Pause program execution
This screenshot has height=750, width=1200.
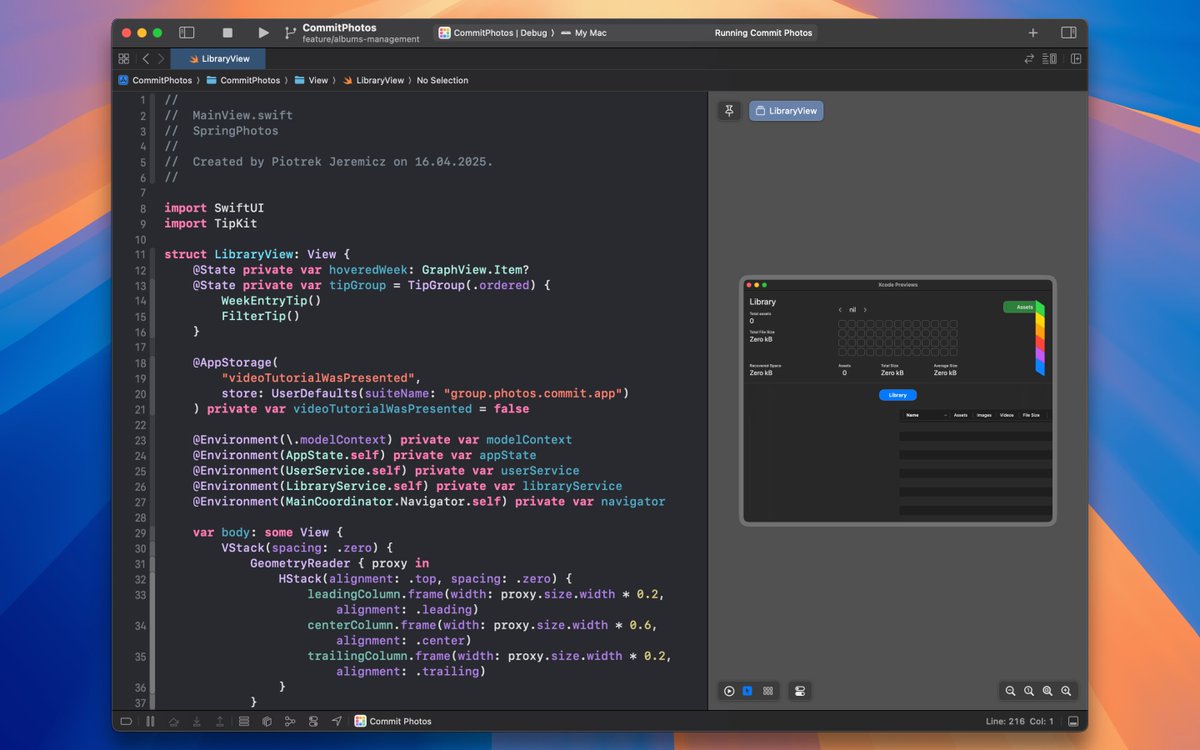coord(150,721)
